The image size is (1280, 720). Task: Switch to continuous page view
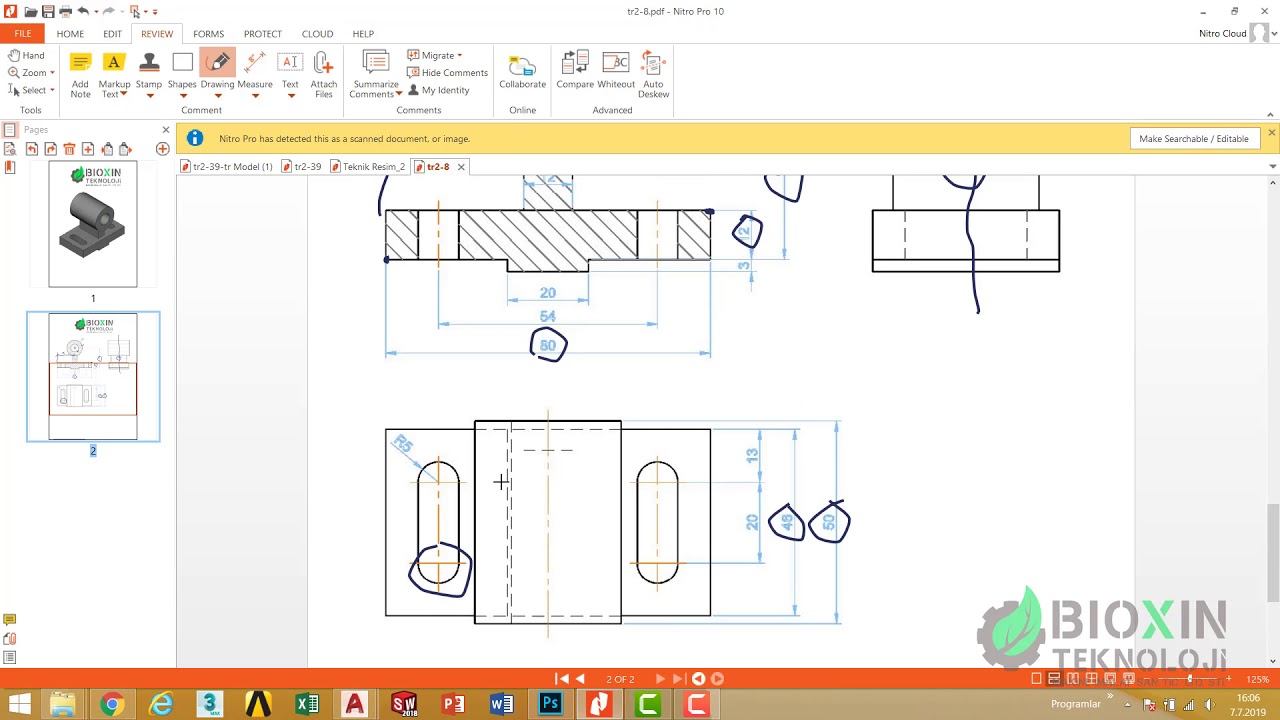click(1054, 679)
